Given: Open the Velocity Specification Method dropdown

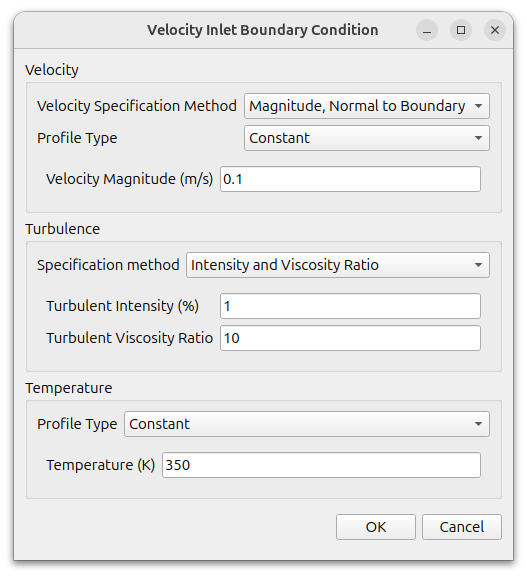Looking at the screenshot, I should click(367, 106).
